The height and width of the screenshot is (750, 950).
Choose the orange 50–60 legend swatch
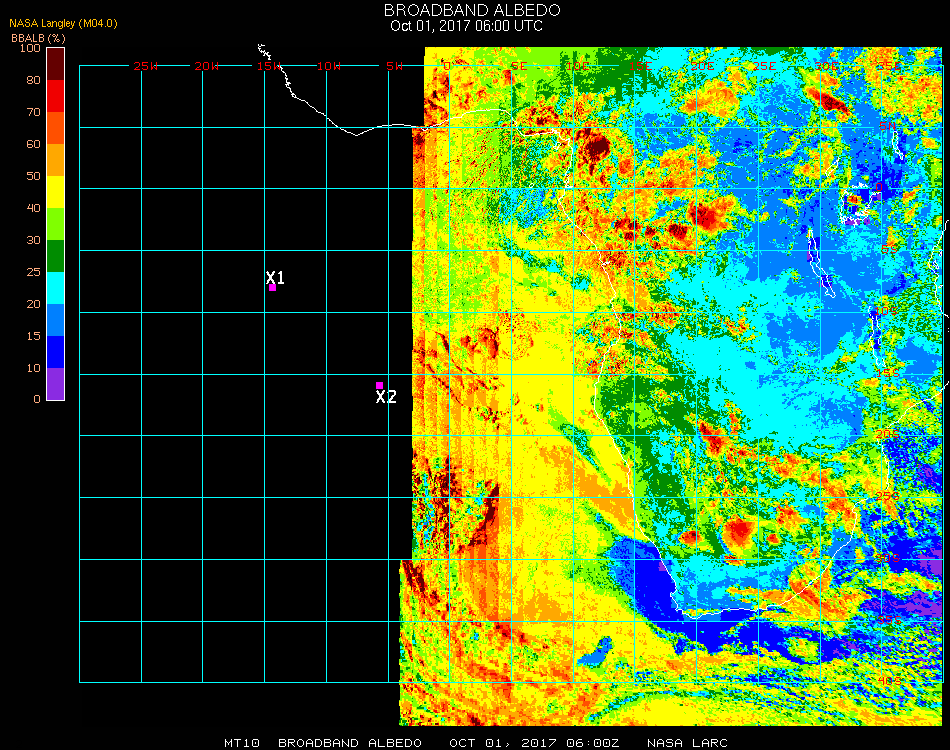[x=56, y=160]
